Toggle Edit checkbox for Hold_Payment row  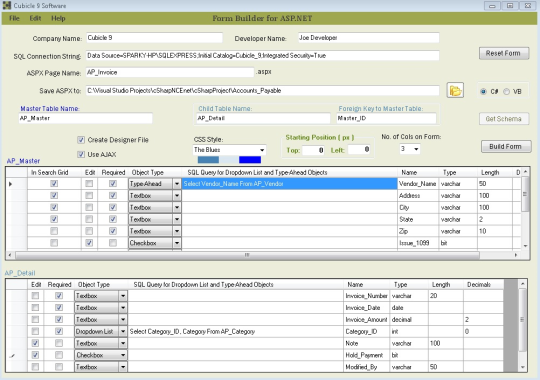pos(35,355)
